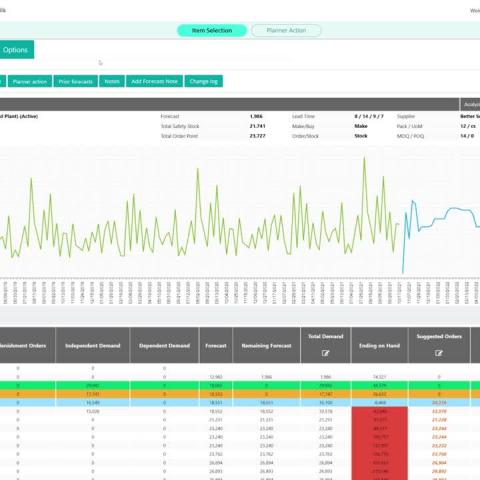This screenshot has width=480, height=480.
Task: Click Add Forecast Note
Action: [154, 81]
